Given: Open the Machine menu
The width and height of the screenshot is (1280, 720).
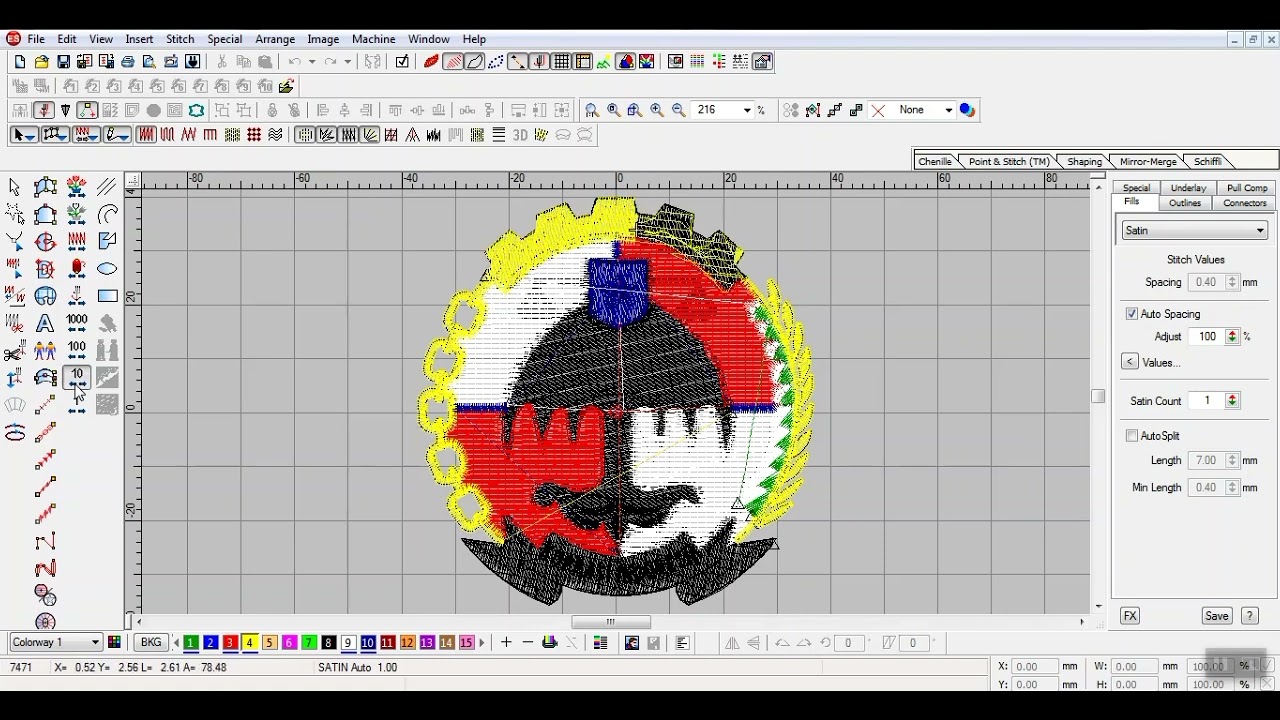Looking at the screenshot, I should coord(373,39).
